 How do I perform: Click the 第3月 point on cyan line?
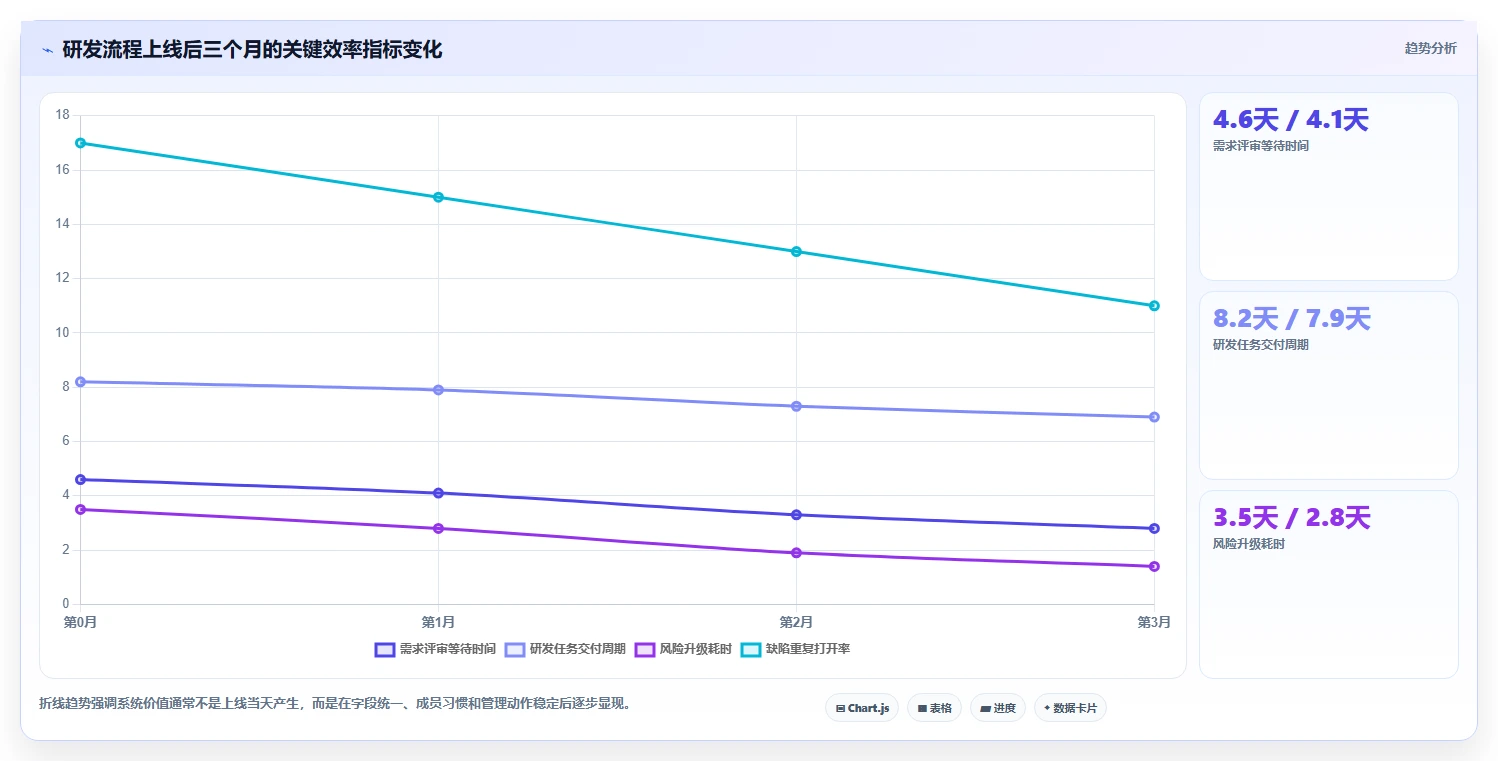click(1154, 306)
